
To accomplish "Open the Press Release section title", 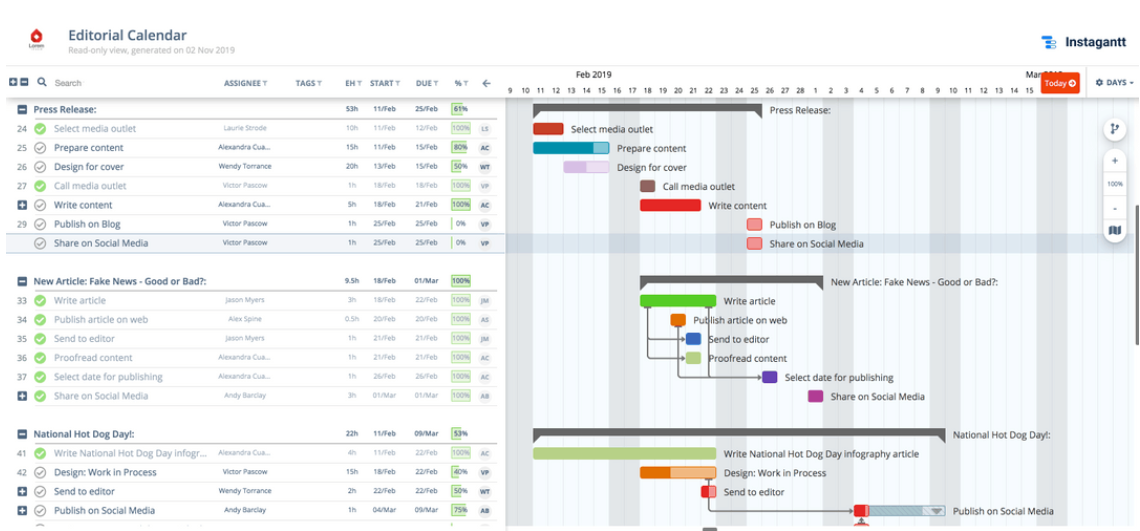I will pos(65,110).
